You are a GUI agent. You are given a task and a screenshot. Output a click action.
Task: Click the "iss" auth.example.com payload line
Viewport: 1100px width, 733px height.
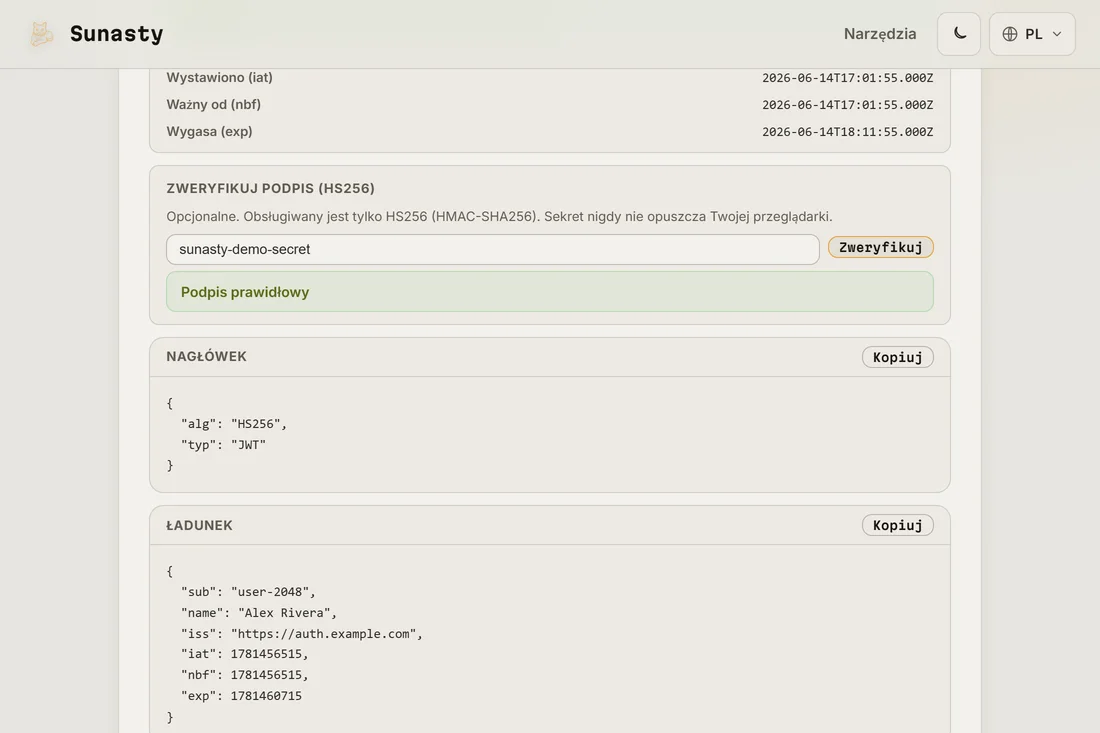[302, 634]
